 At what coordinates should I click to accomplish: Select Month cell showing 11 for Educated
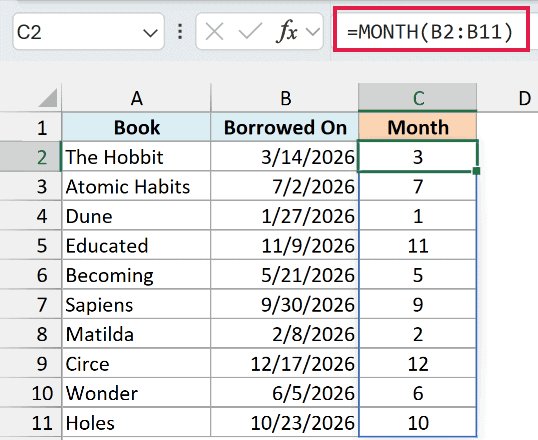pyautogui.click(x=418, y=245)
